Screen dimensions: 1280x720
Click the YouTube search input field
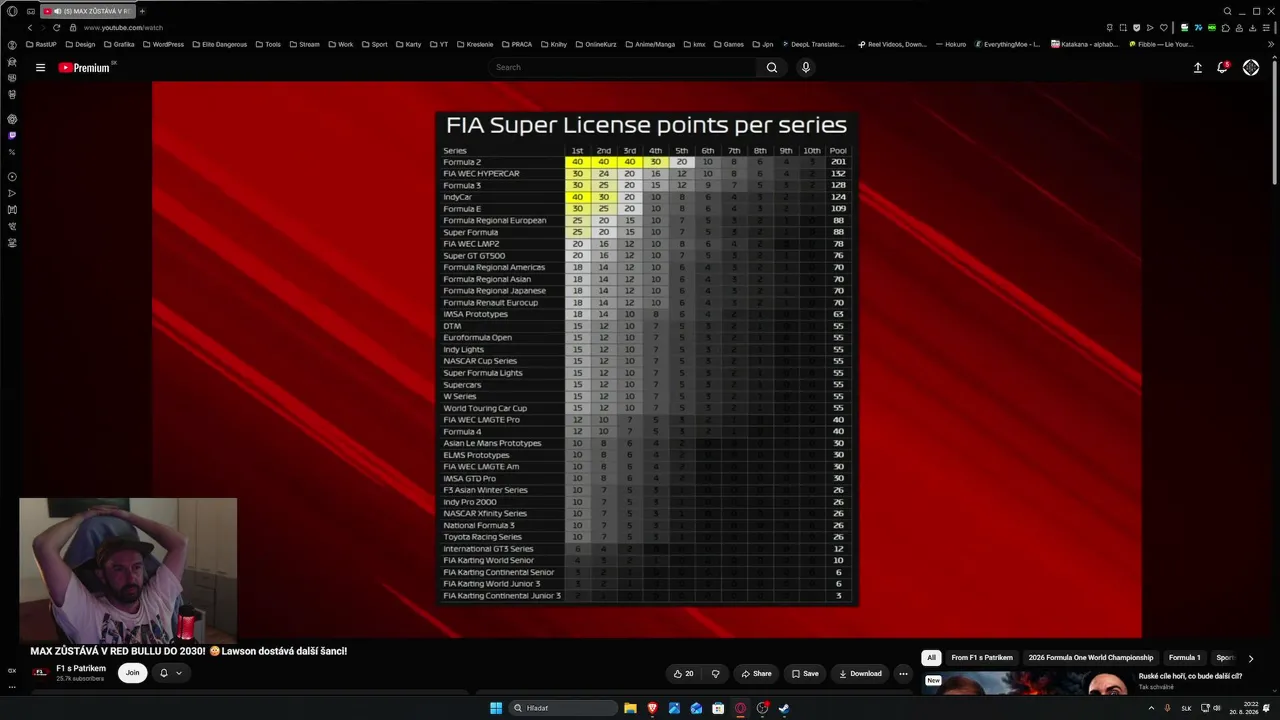coord(624,68)
